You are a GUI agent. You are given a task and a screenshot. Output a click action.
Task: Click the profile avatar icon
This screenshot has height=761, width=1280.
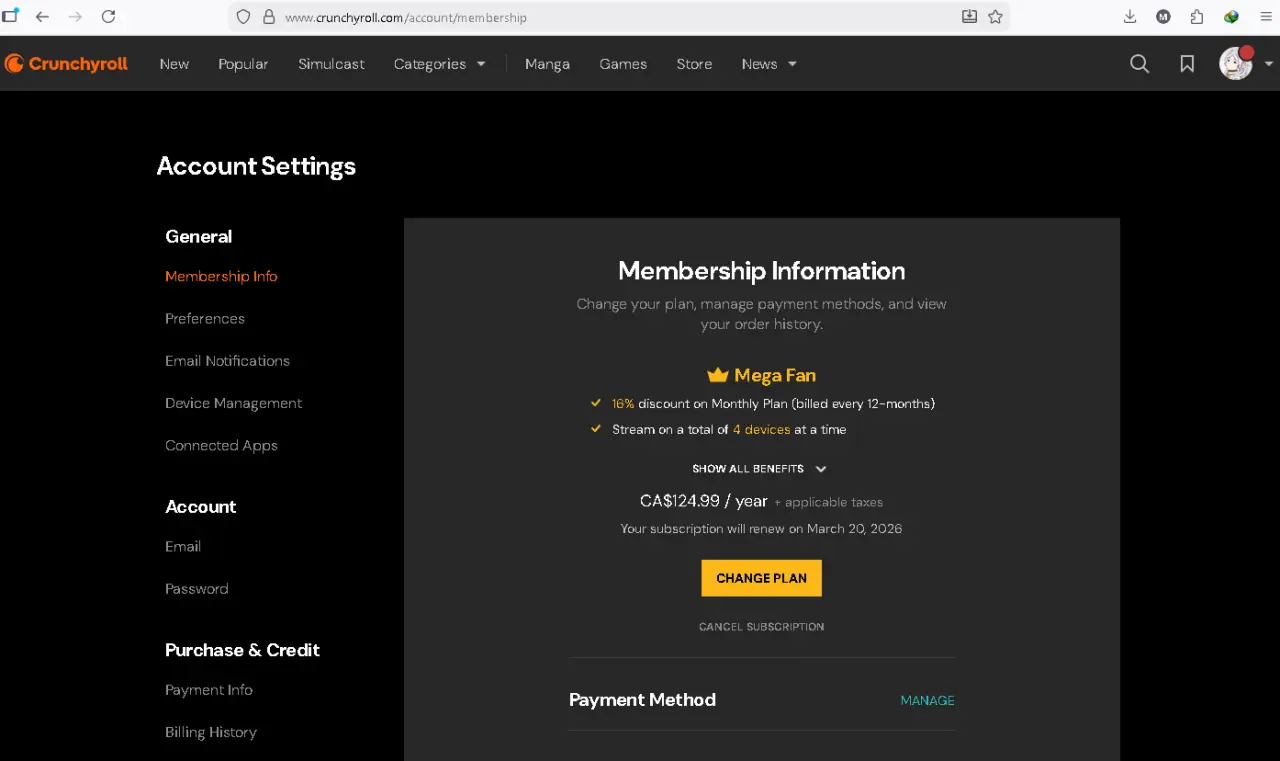pos(1236,64)
